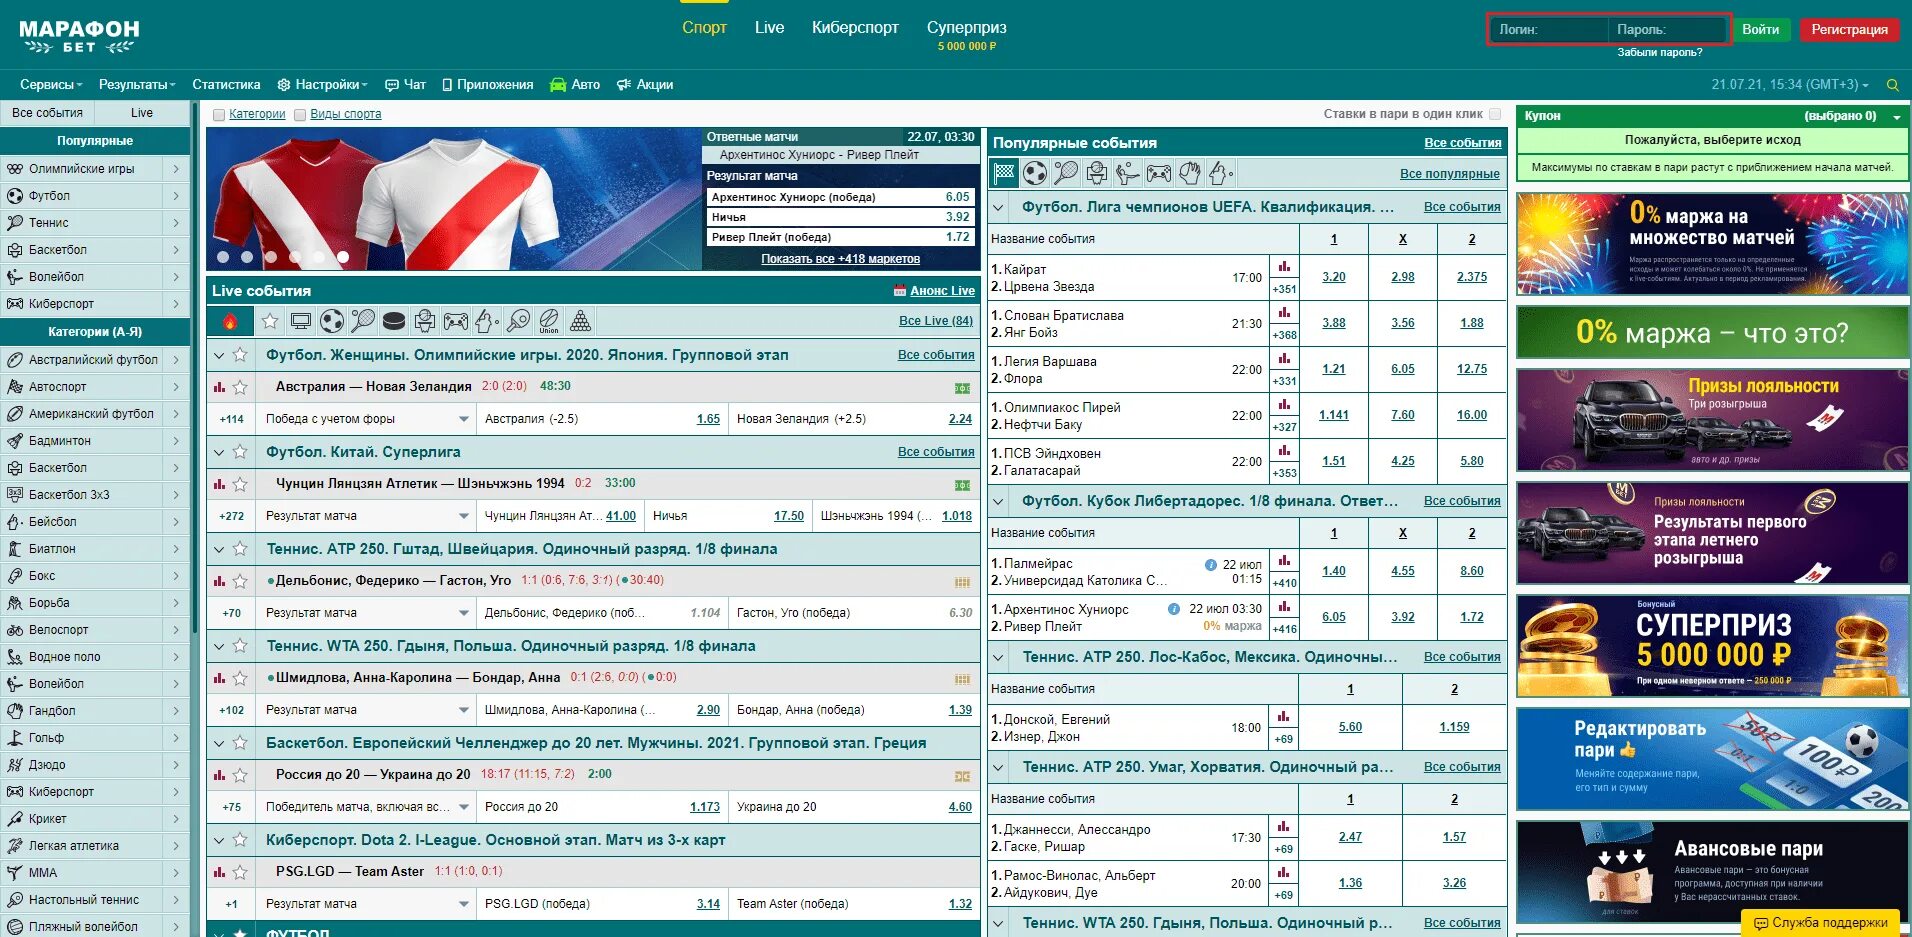Focus the Логин input field
Viewport: 1912px width, 937px height.
click(x=1549, y=30)
